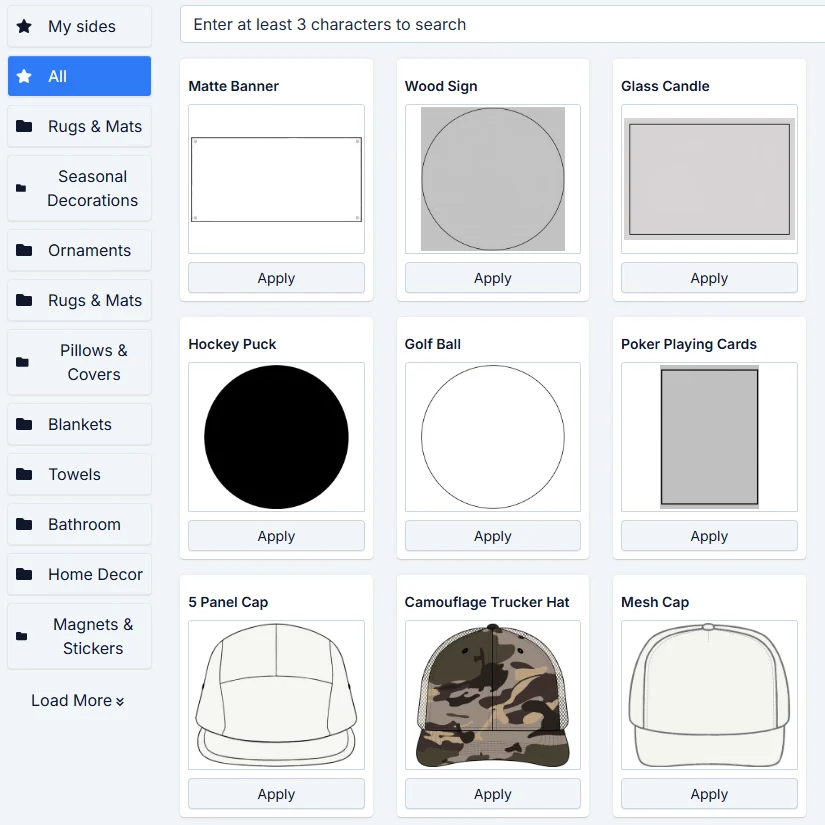Select the 5 Panel Cap illustration
This screenshot has width=825, height=825.
click(x=276, y=695)
